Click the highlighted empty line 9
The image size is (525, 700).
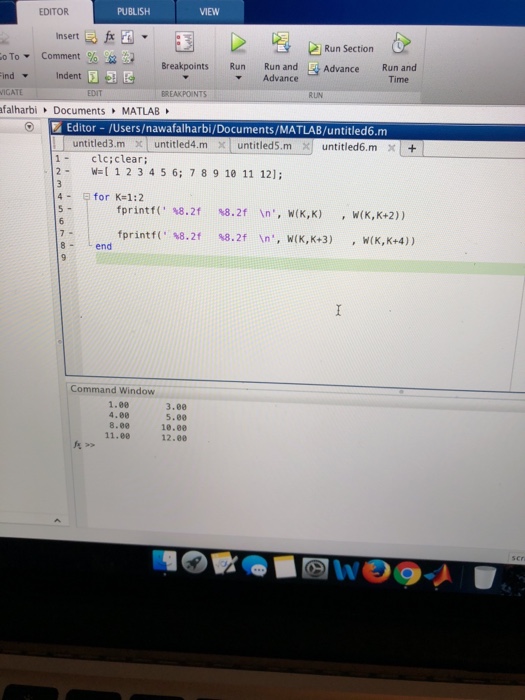coord(310,263)
